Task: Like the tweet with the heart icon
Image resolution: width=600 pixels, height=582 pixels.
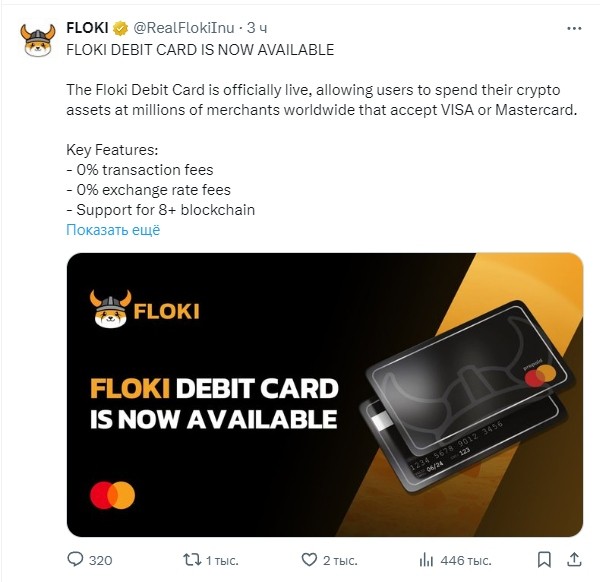Action: pos(309,559)
